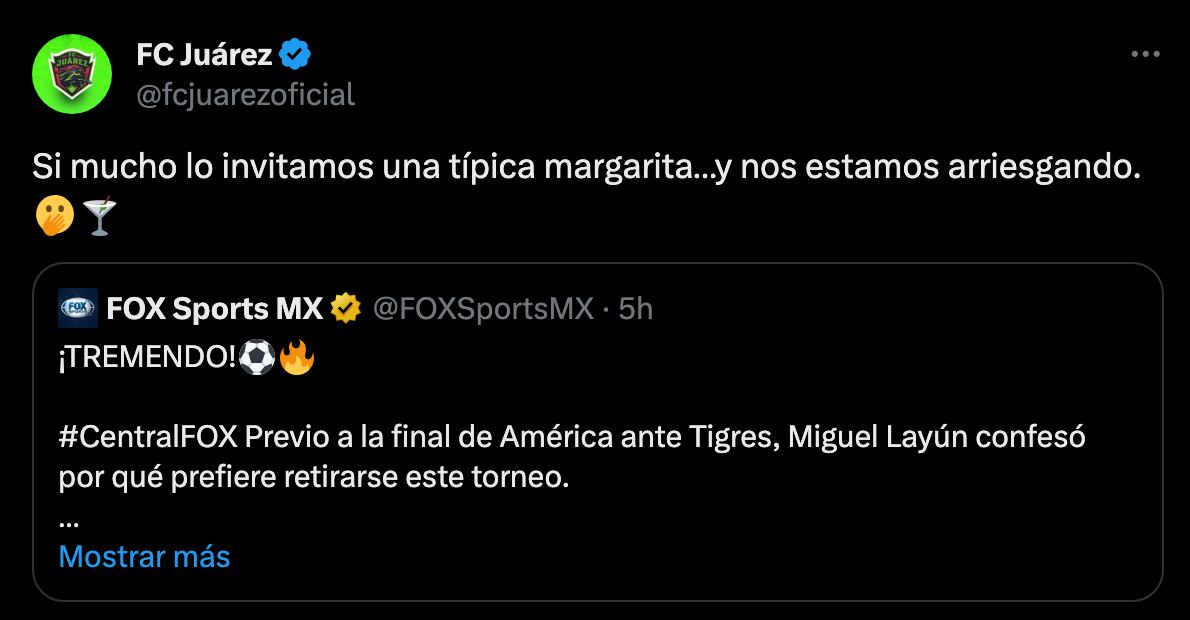Open the @FOXSportsMX handle
1190x620 pixels.
pyautogui.click(x=483, y=309)
